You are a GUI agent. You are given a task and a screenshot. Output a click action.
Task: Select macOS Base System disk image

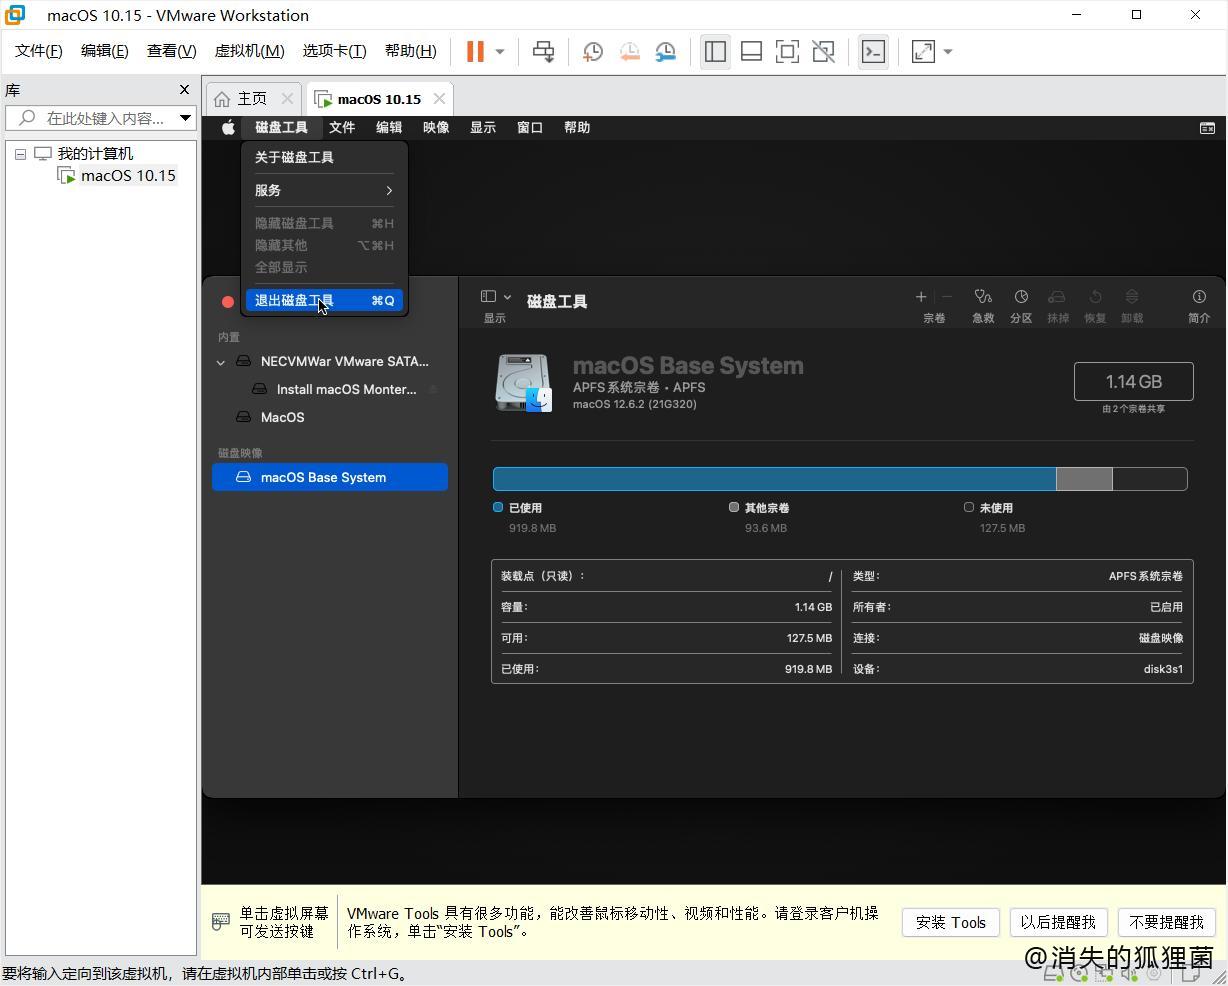pyautogui.click(x=330, y=477)
